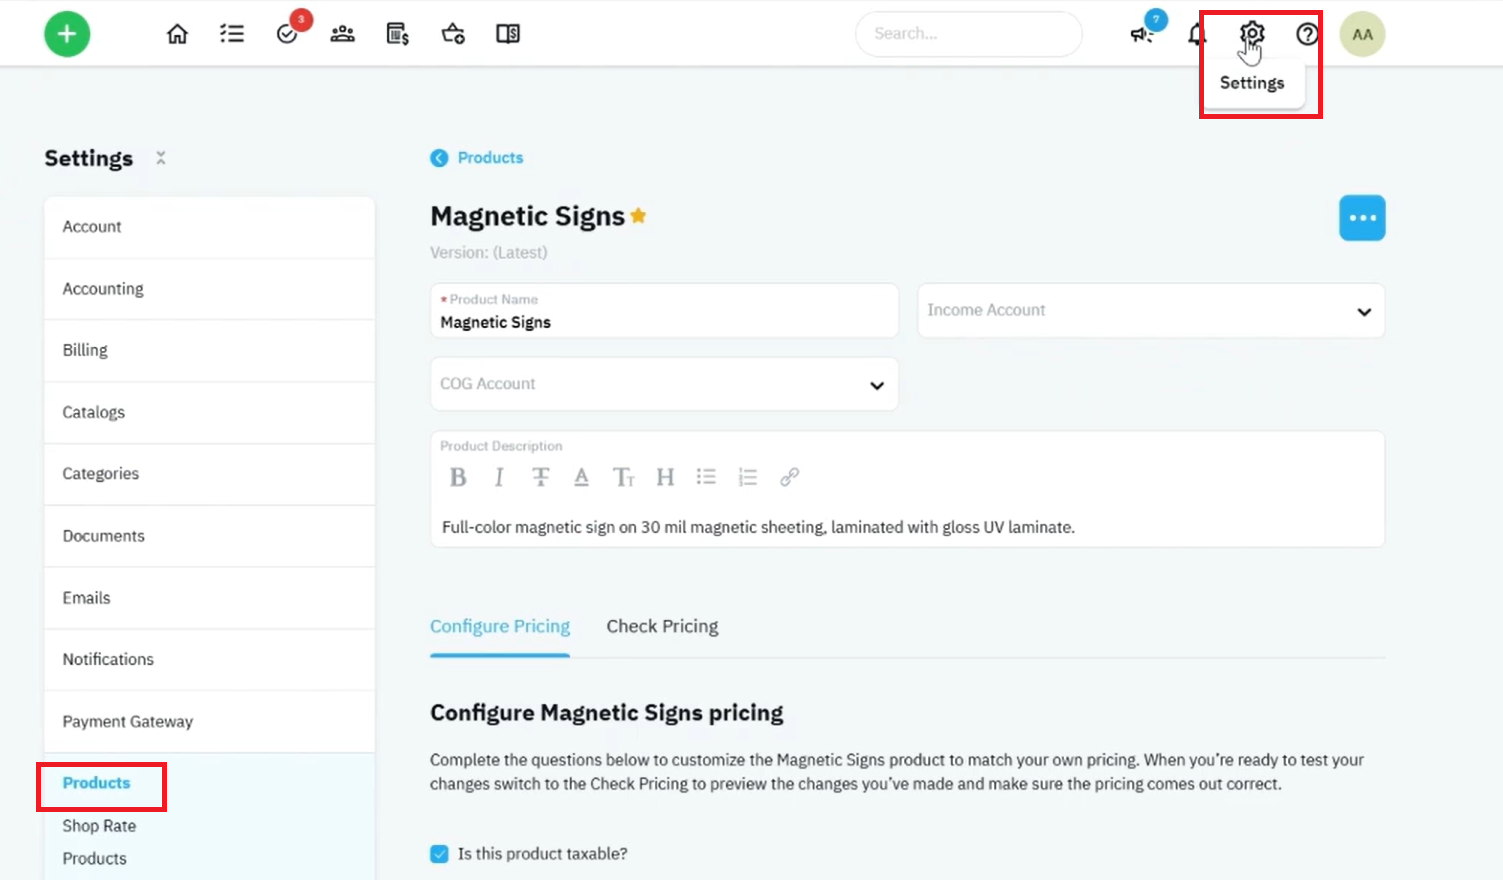Insert a numbered list in description

[747, 477]
